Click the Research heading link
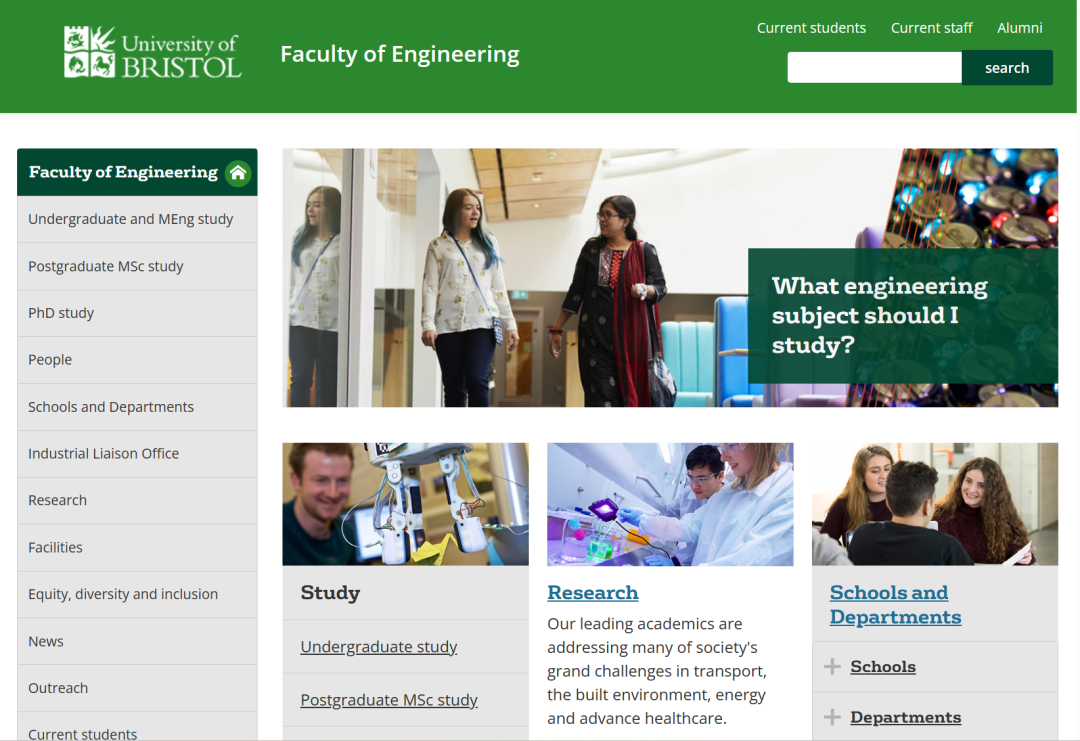Viewport: 1080px width, 741px height. point(592,593)
